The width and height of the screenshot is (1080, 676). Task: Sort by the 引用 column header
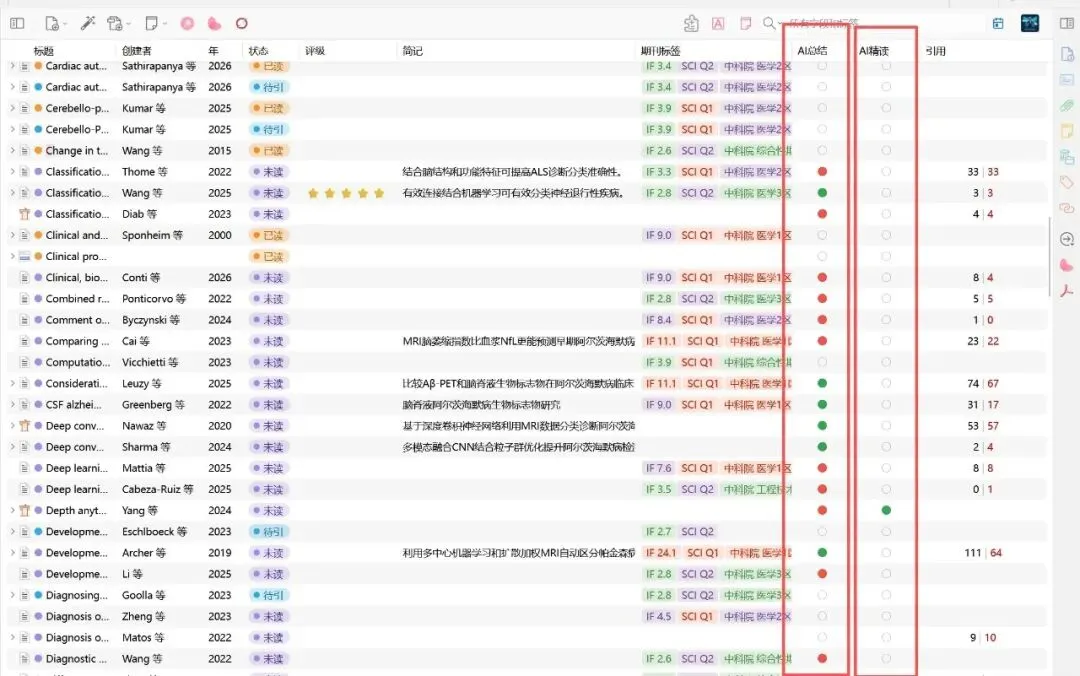pyautogui.click(x=935, y=51)
